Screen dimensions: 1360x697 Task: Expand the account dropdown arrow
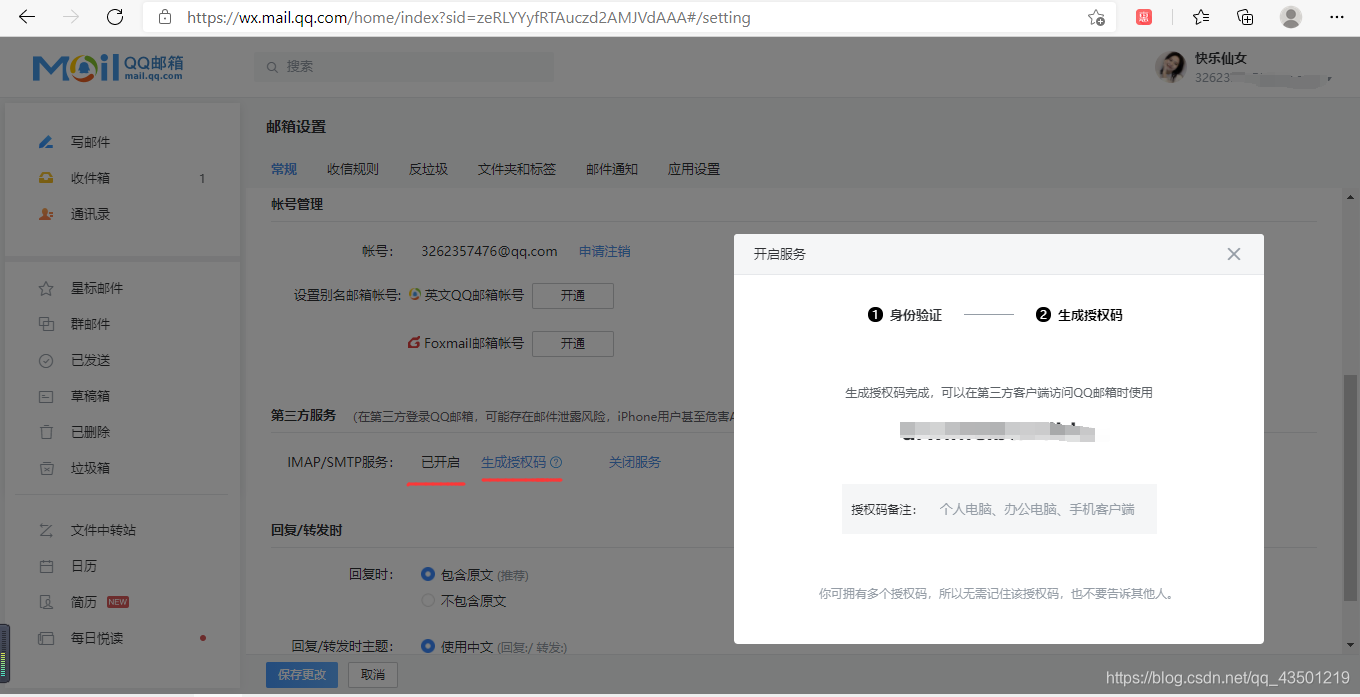tap(1330, 77)
